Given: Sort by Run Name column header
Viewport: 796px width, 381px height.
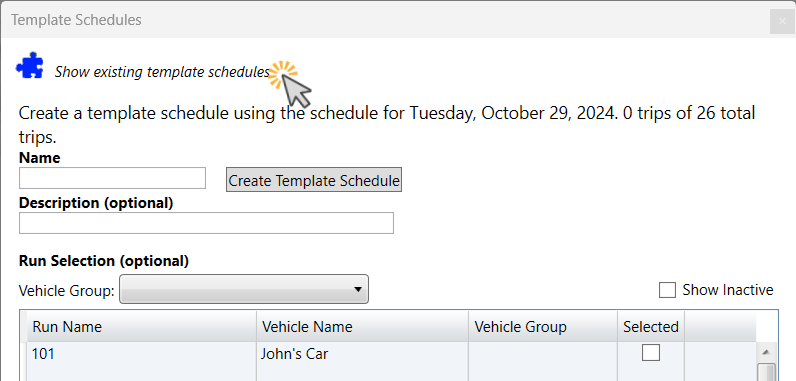Looking at the screenshot, I should click(x=142, y=326).
